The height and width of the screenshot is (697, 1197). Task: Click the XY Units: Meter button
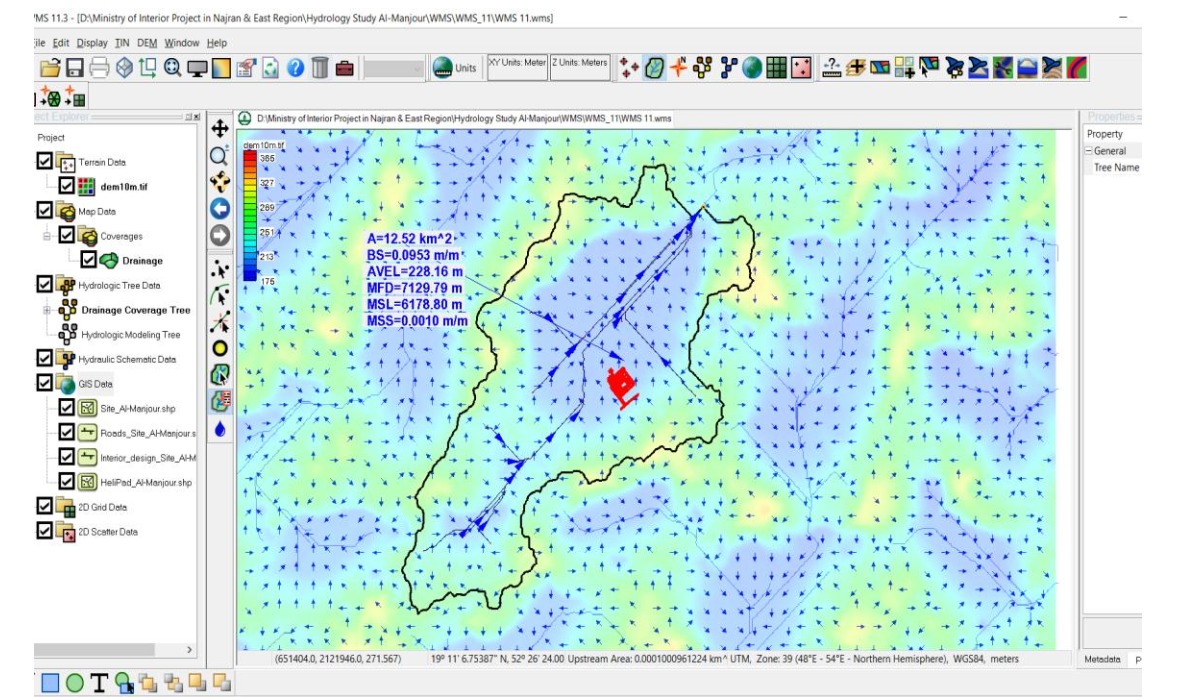[517, 67]
